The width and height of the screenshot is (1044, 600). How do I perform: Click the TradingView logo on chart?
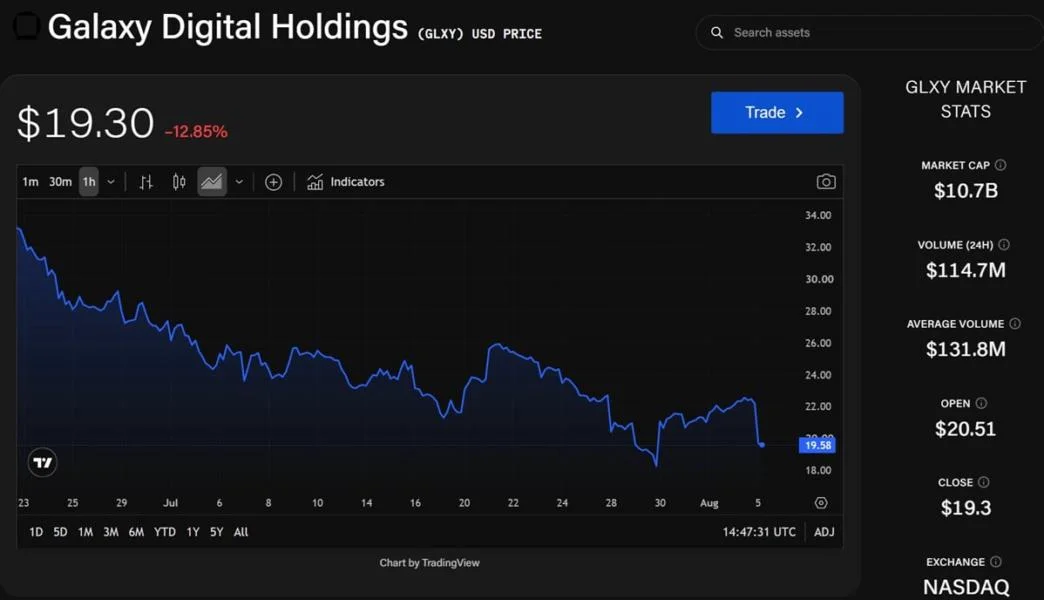click(43, 462)
